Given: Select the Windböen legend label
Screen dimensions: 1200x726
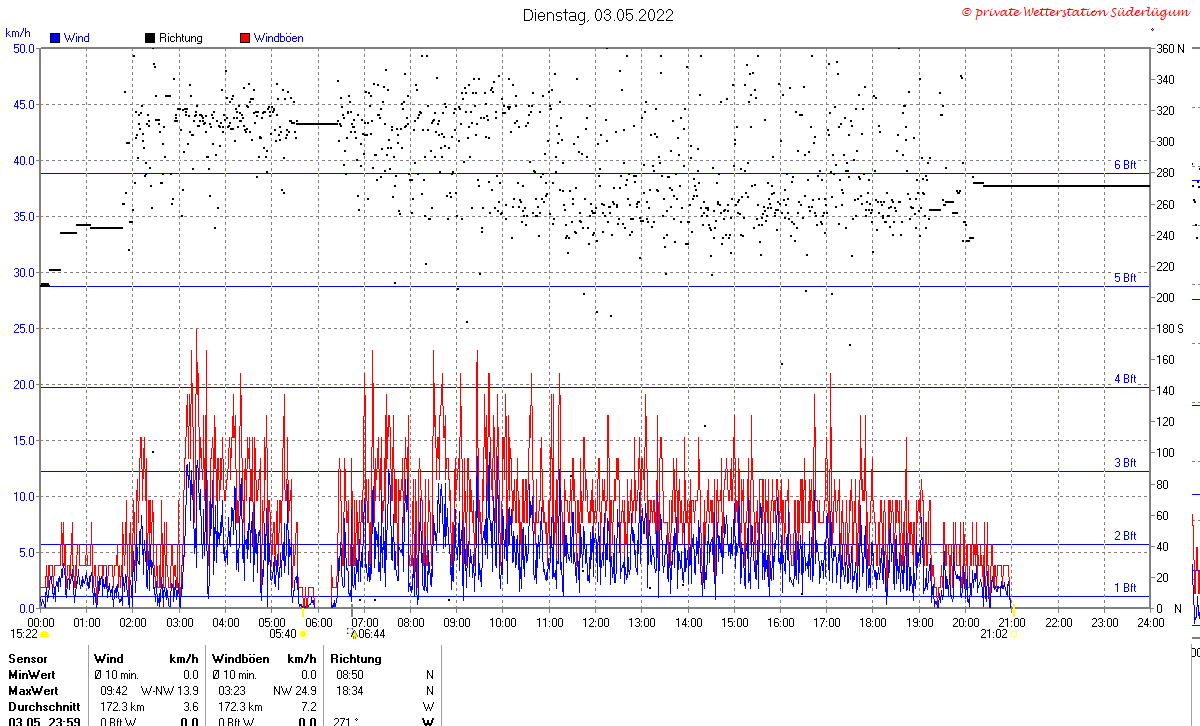Looking at the screenshot, I should pos(278,38).
